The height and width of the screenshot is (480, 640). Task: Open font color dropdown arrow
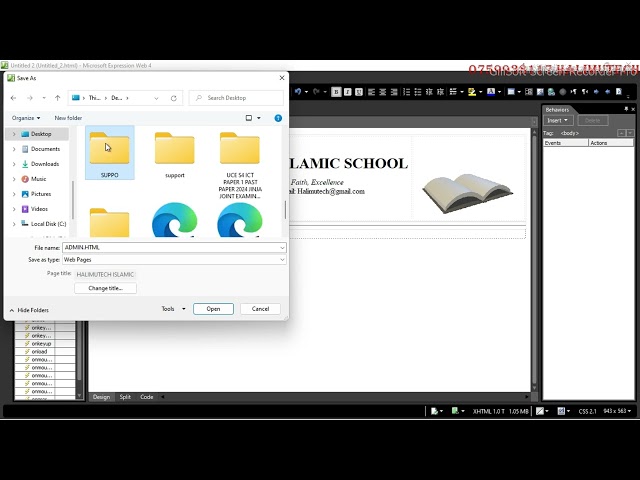(x=499, y=92)
